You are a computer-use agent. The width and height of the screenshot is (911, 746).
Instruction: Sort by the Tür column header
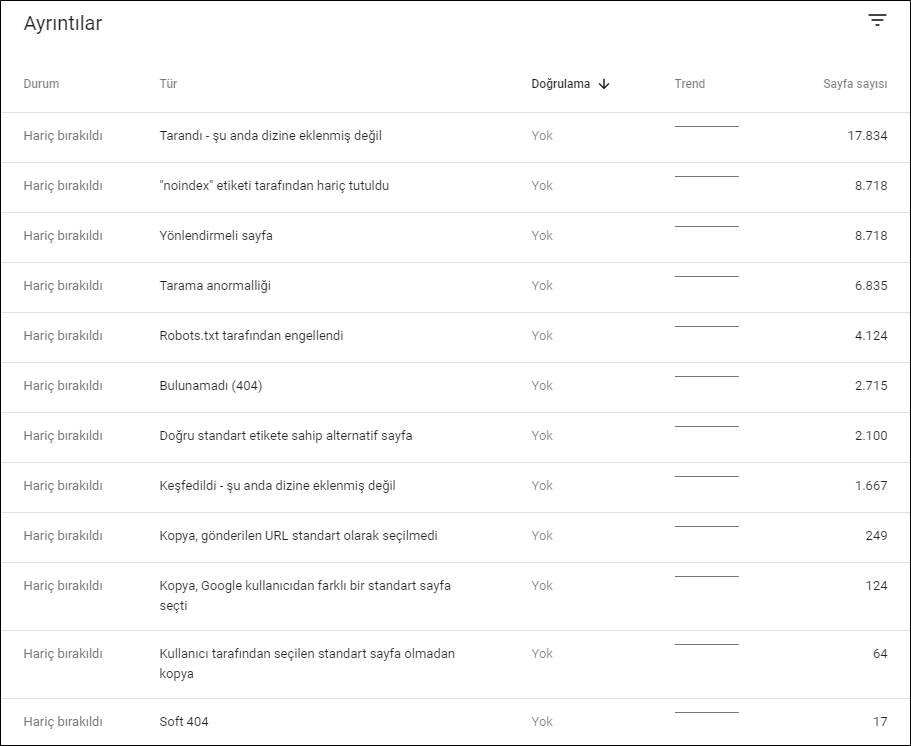point(168,84)
